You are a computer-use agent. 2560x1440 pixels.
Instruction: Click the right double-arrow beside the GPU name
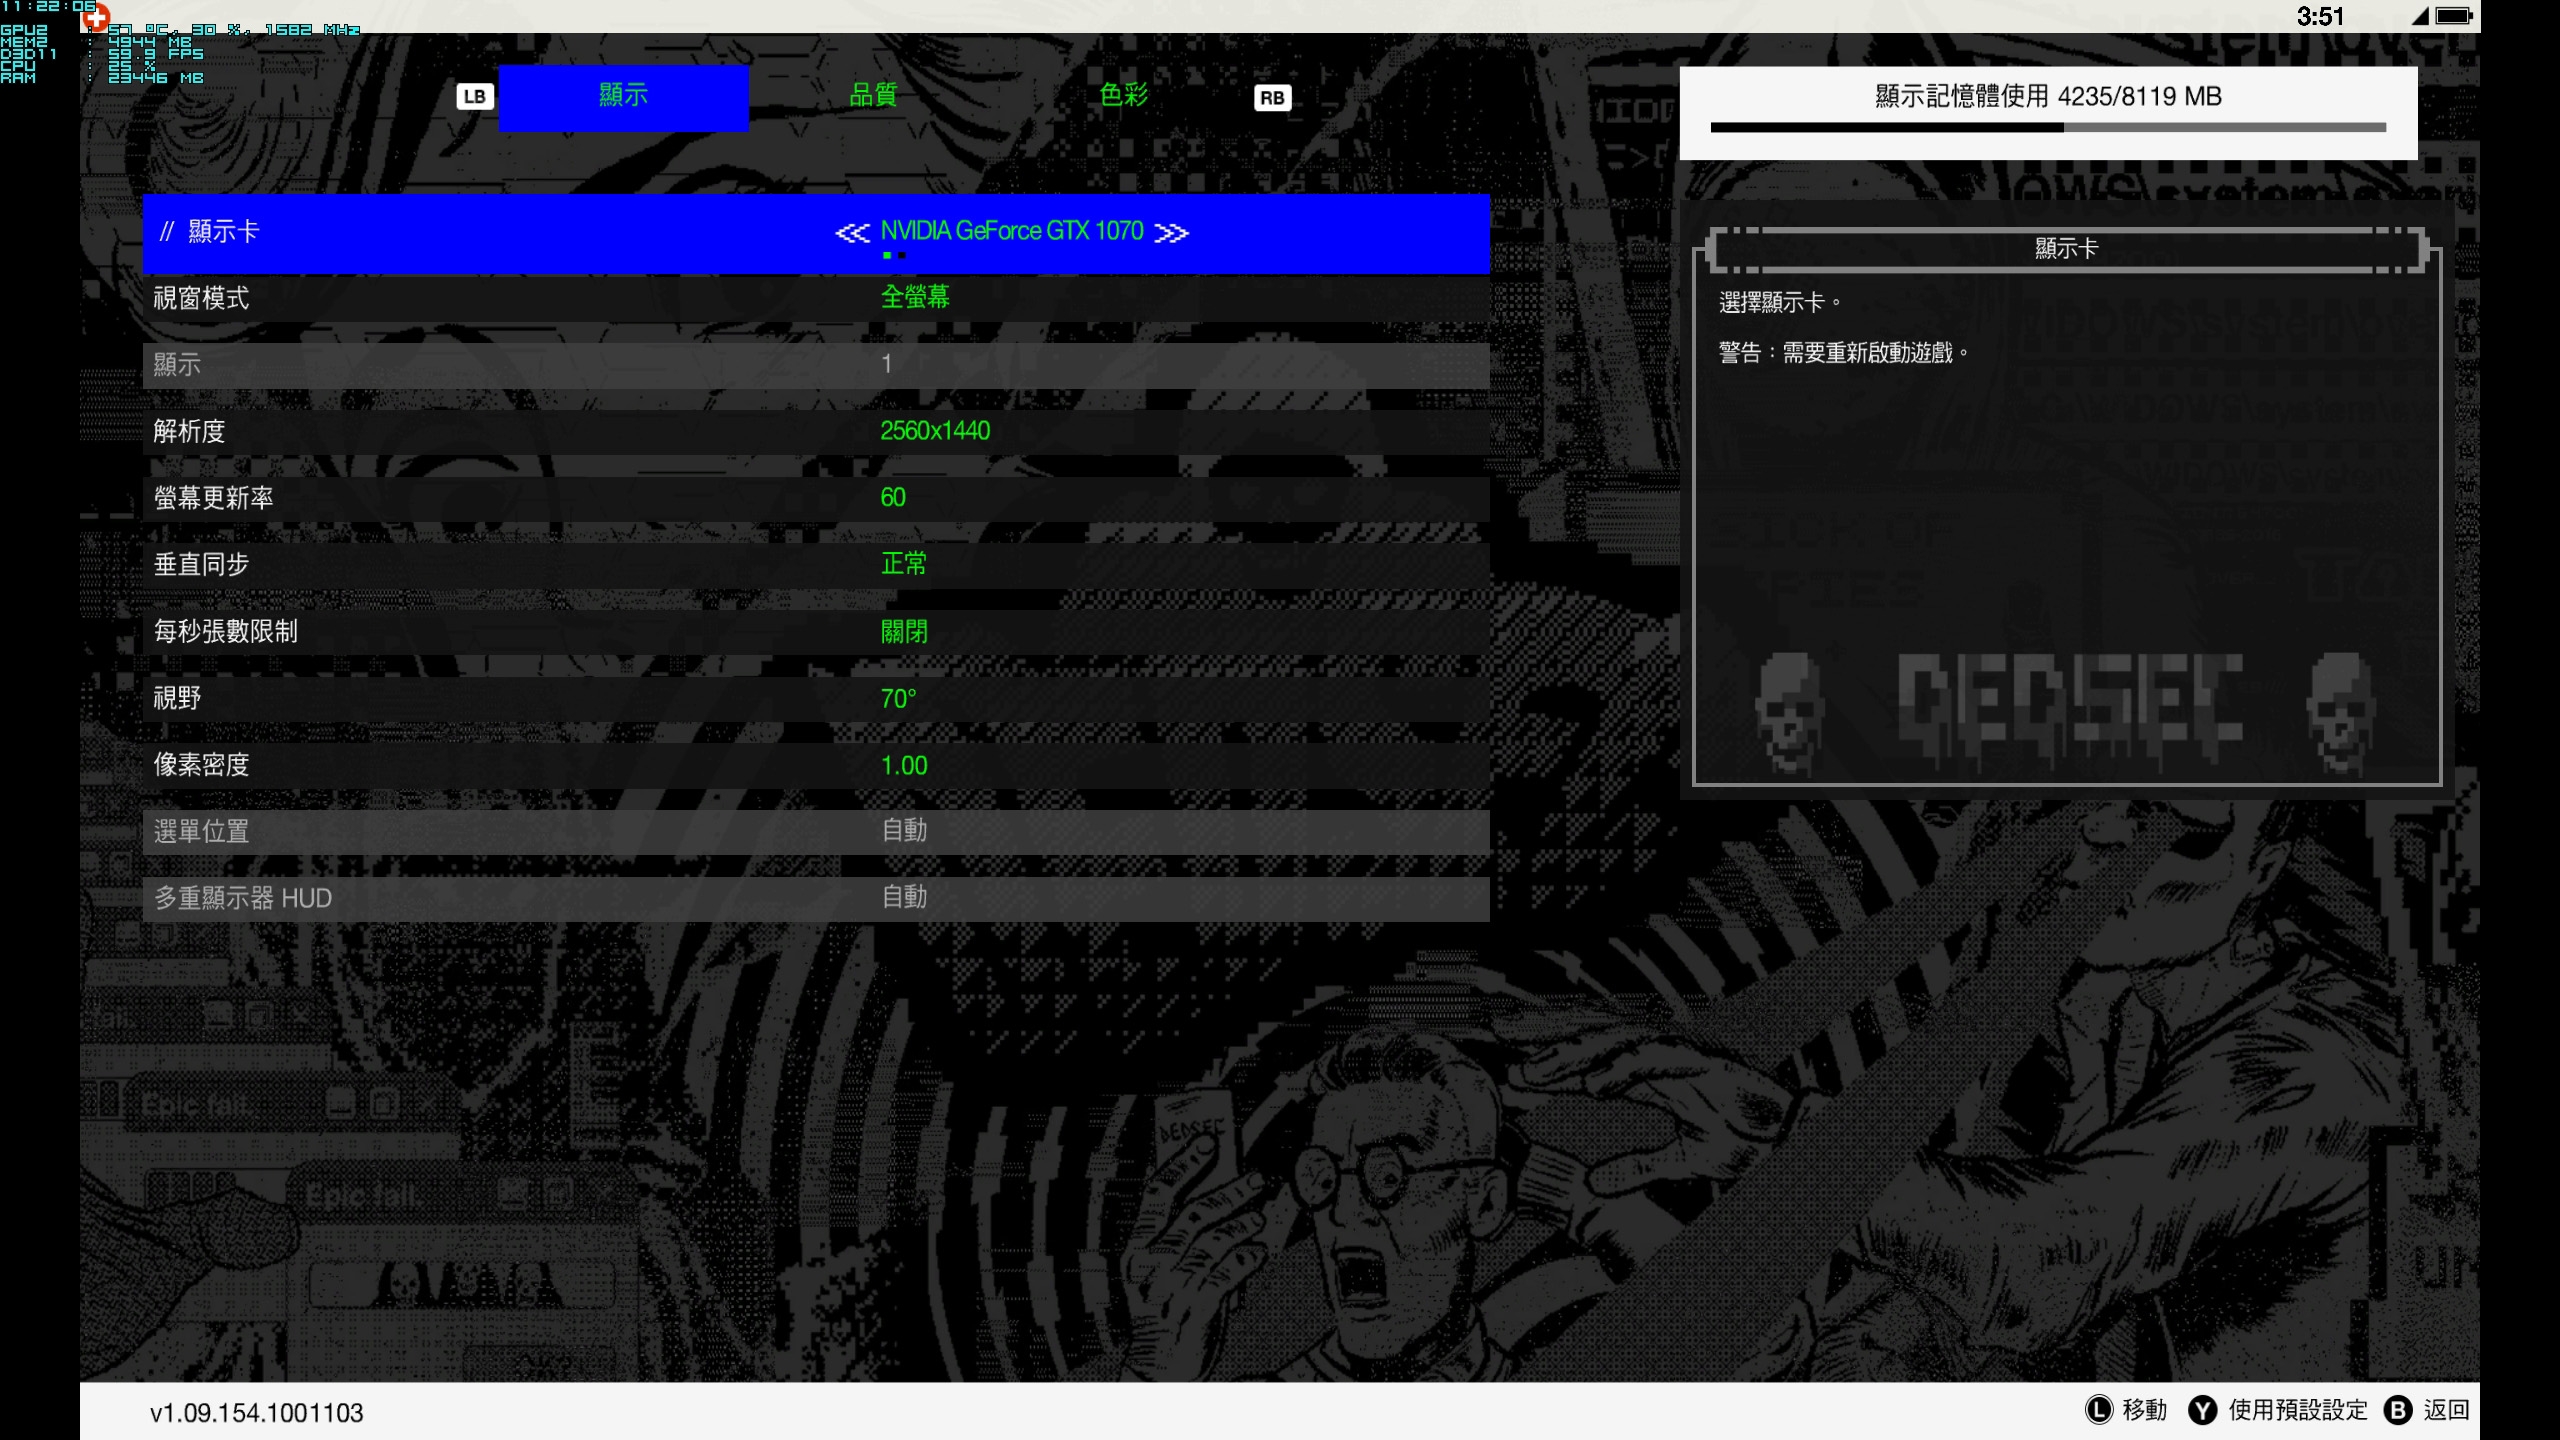[x=1171, y=233]
